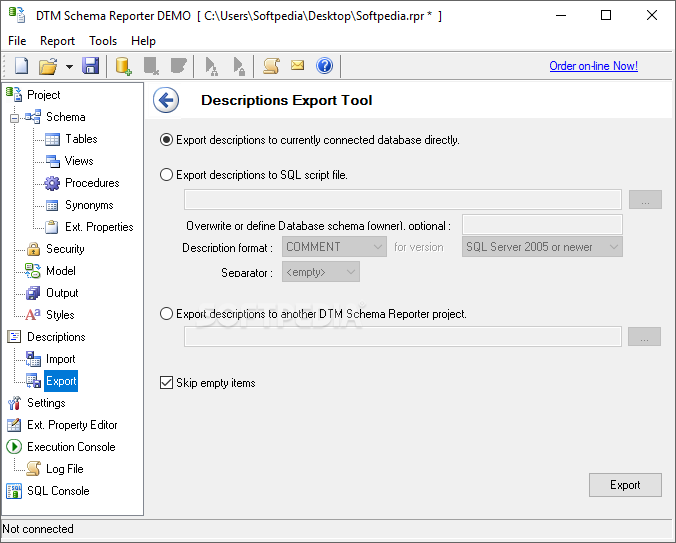The height and width of the screenshot is (543, 676).
Task: Click the SQL script file path field
Action: tap(403, 200)
